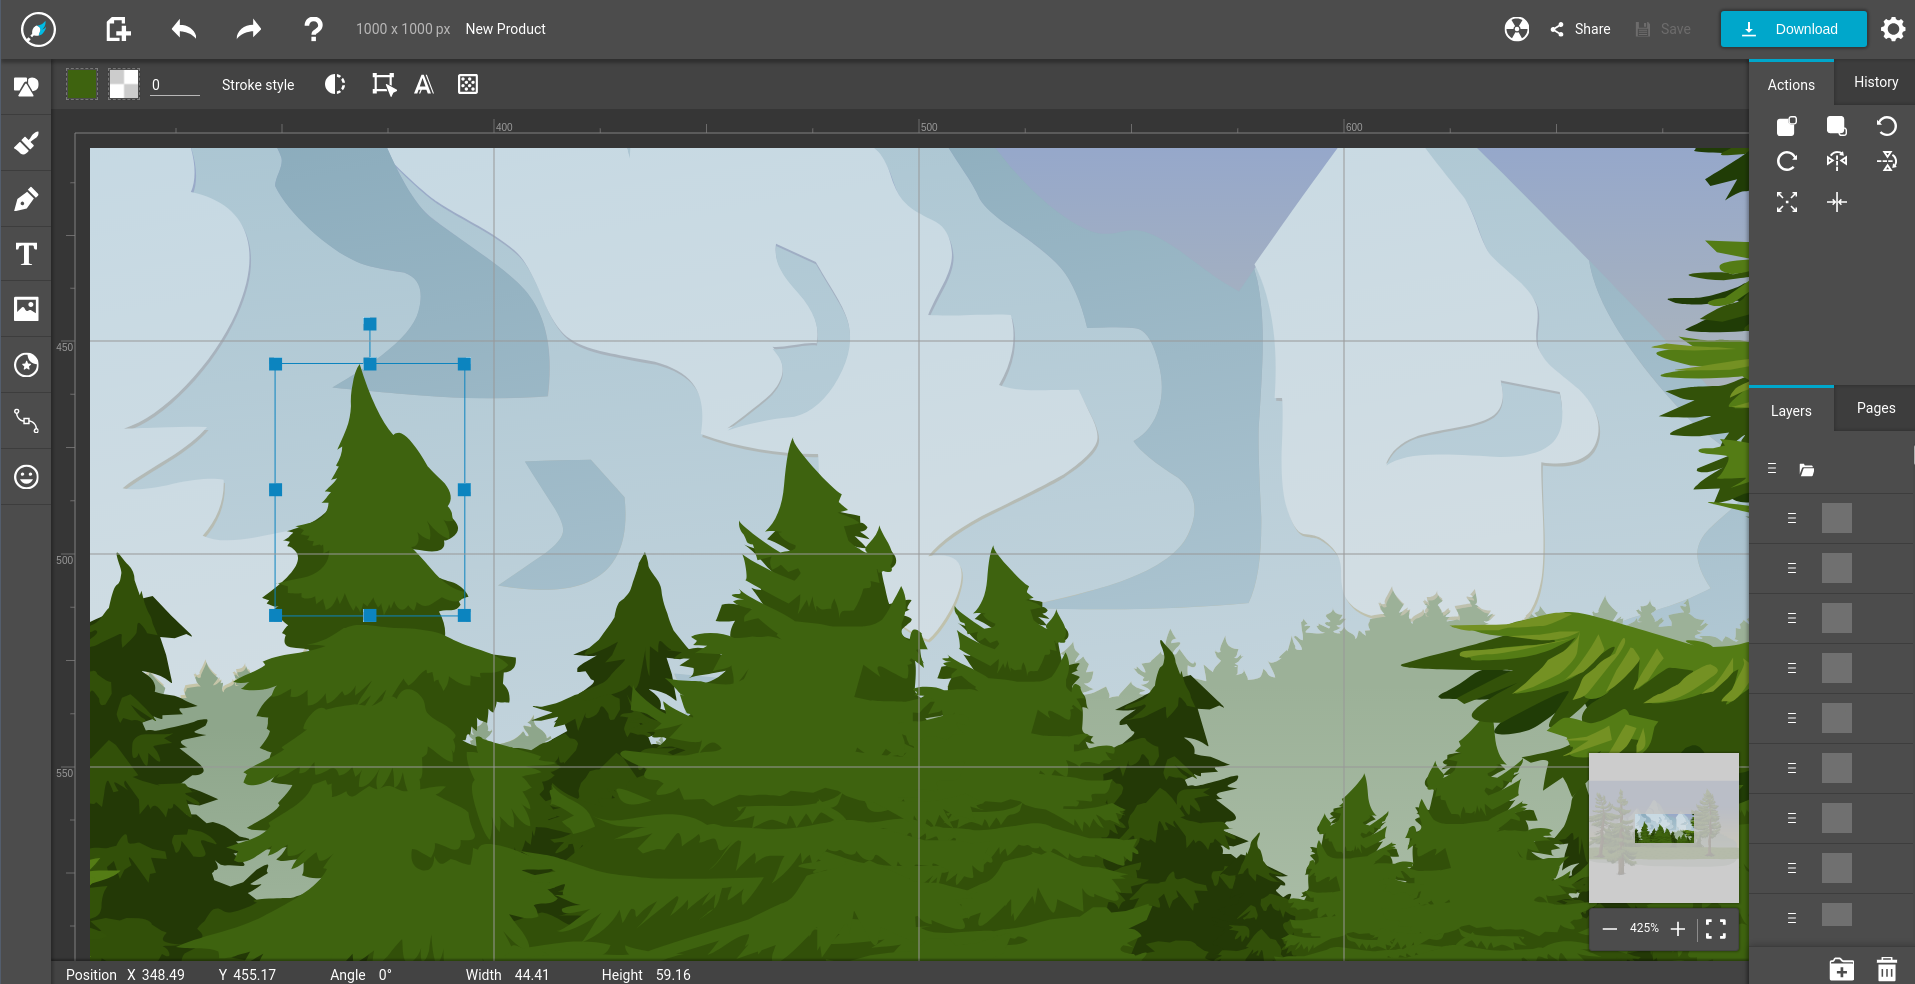This screenshot has height=984, width=1915.
Task: Switch to the Layers tab
Action: click(x=1791, y=410)
